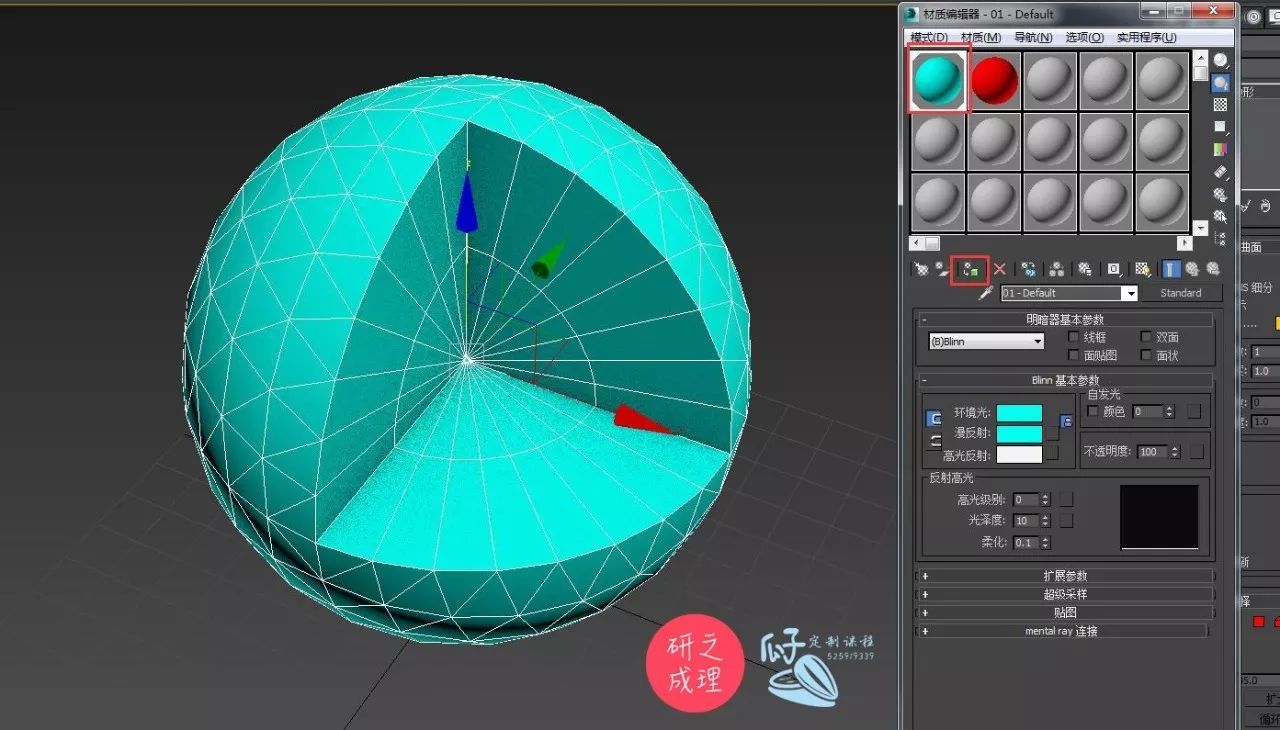Select the red material sample slot
Image resolution: width=1280 pixels, height=730 pixels.
pyautogui.click(x=994, y=80)
